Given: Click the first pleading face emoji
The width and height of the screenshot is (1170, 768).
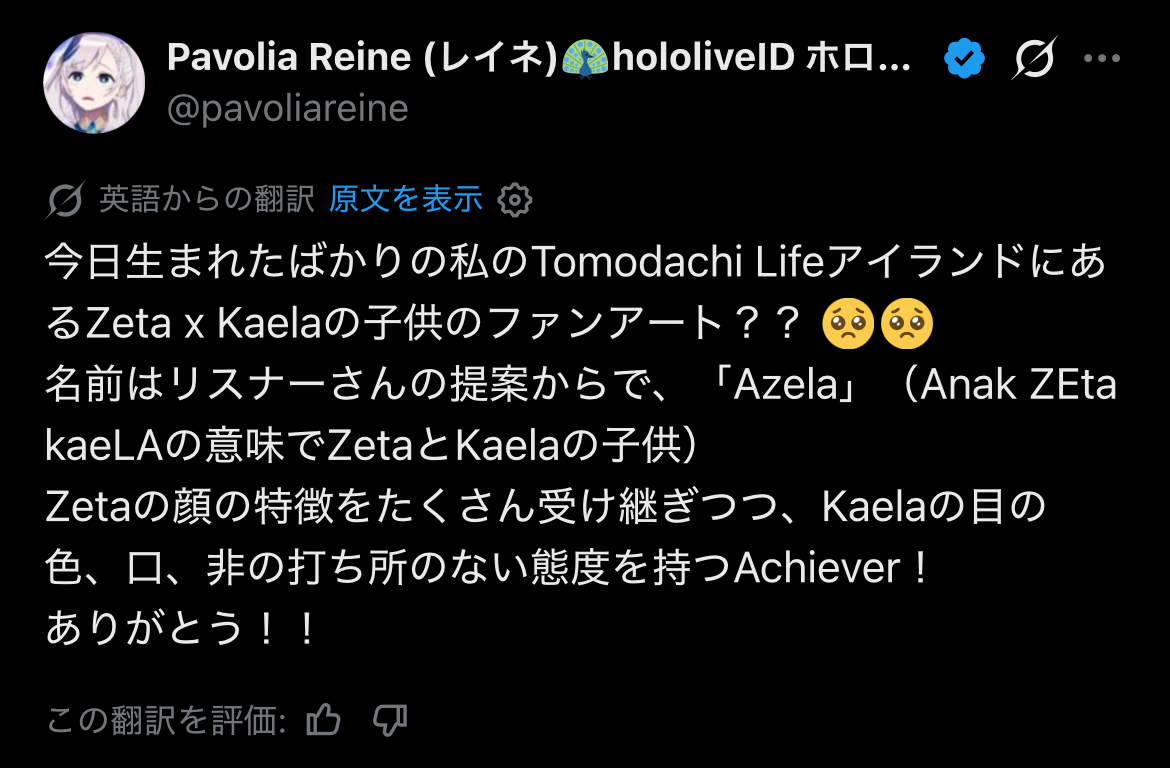Looking at the screenshot, I should point(848,324).
